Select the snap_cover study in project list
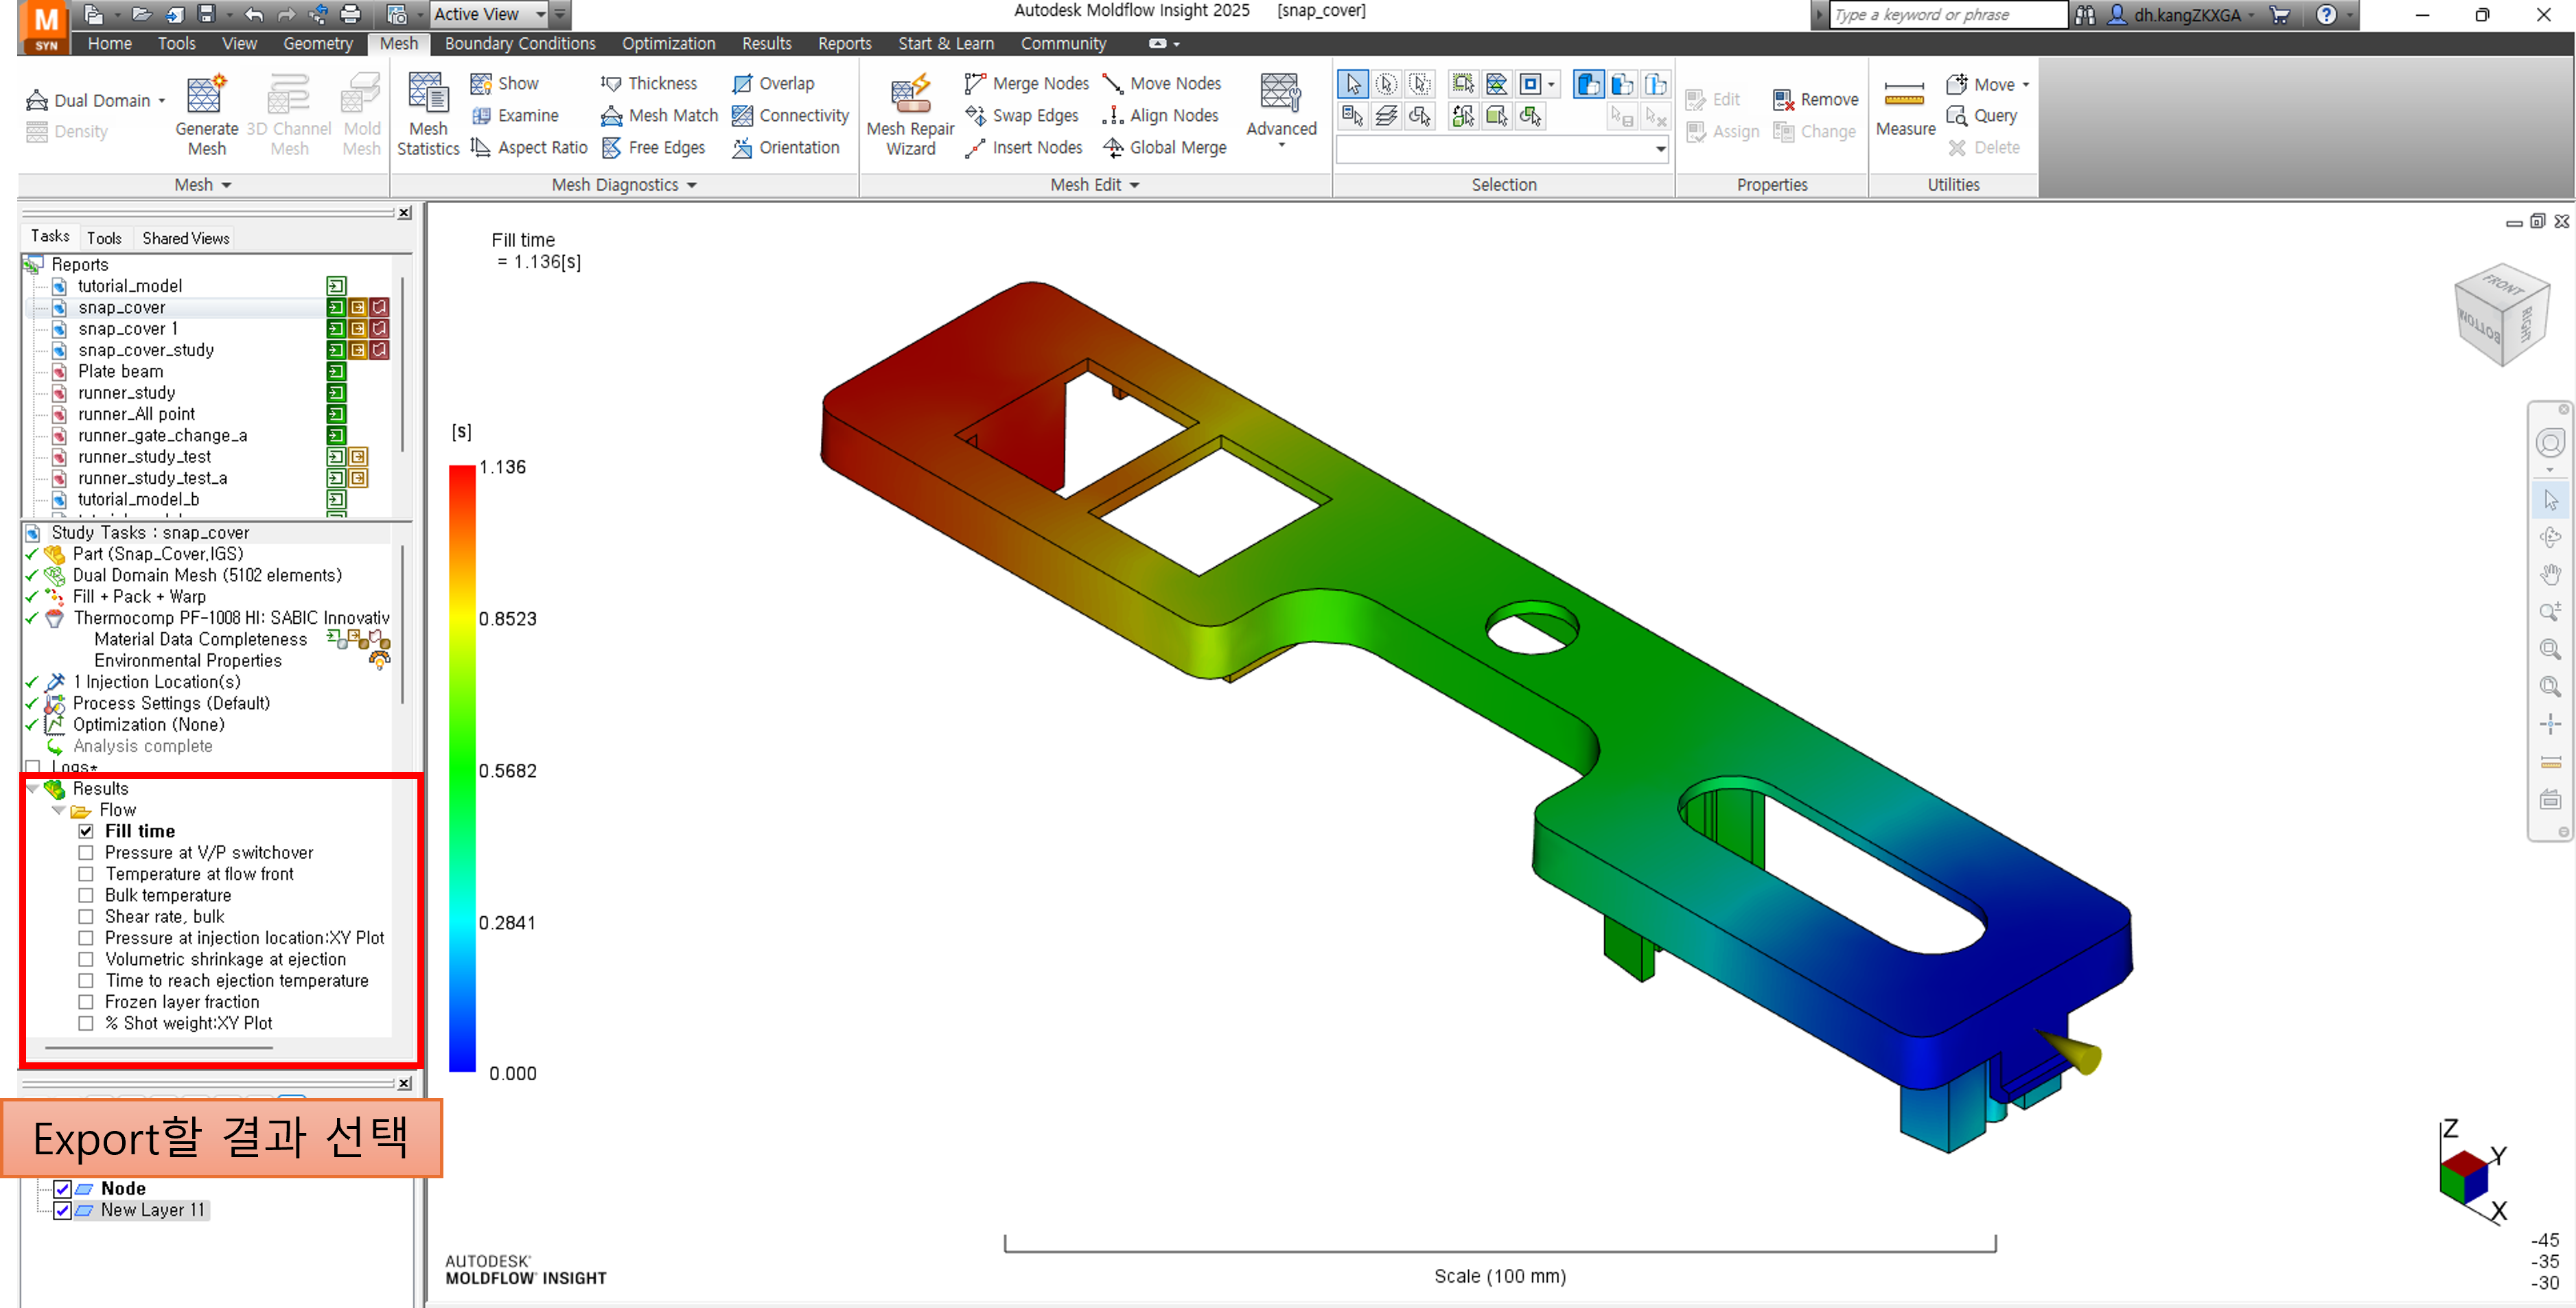Viewport: 2576px width, 1308px height. pyautogui.click(x=122, y=308)
